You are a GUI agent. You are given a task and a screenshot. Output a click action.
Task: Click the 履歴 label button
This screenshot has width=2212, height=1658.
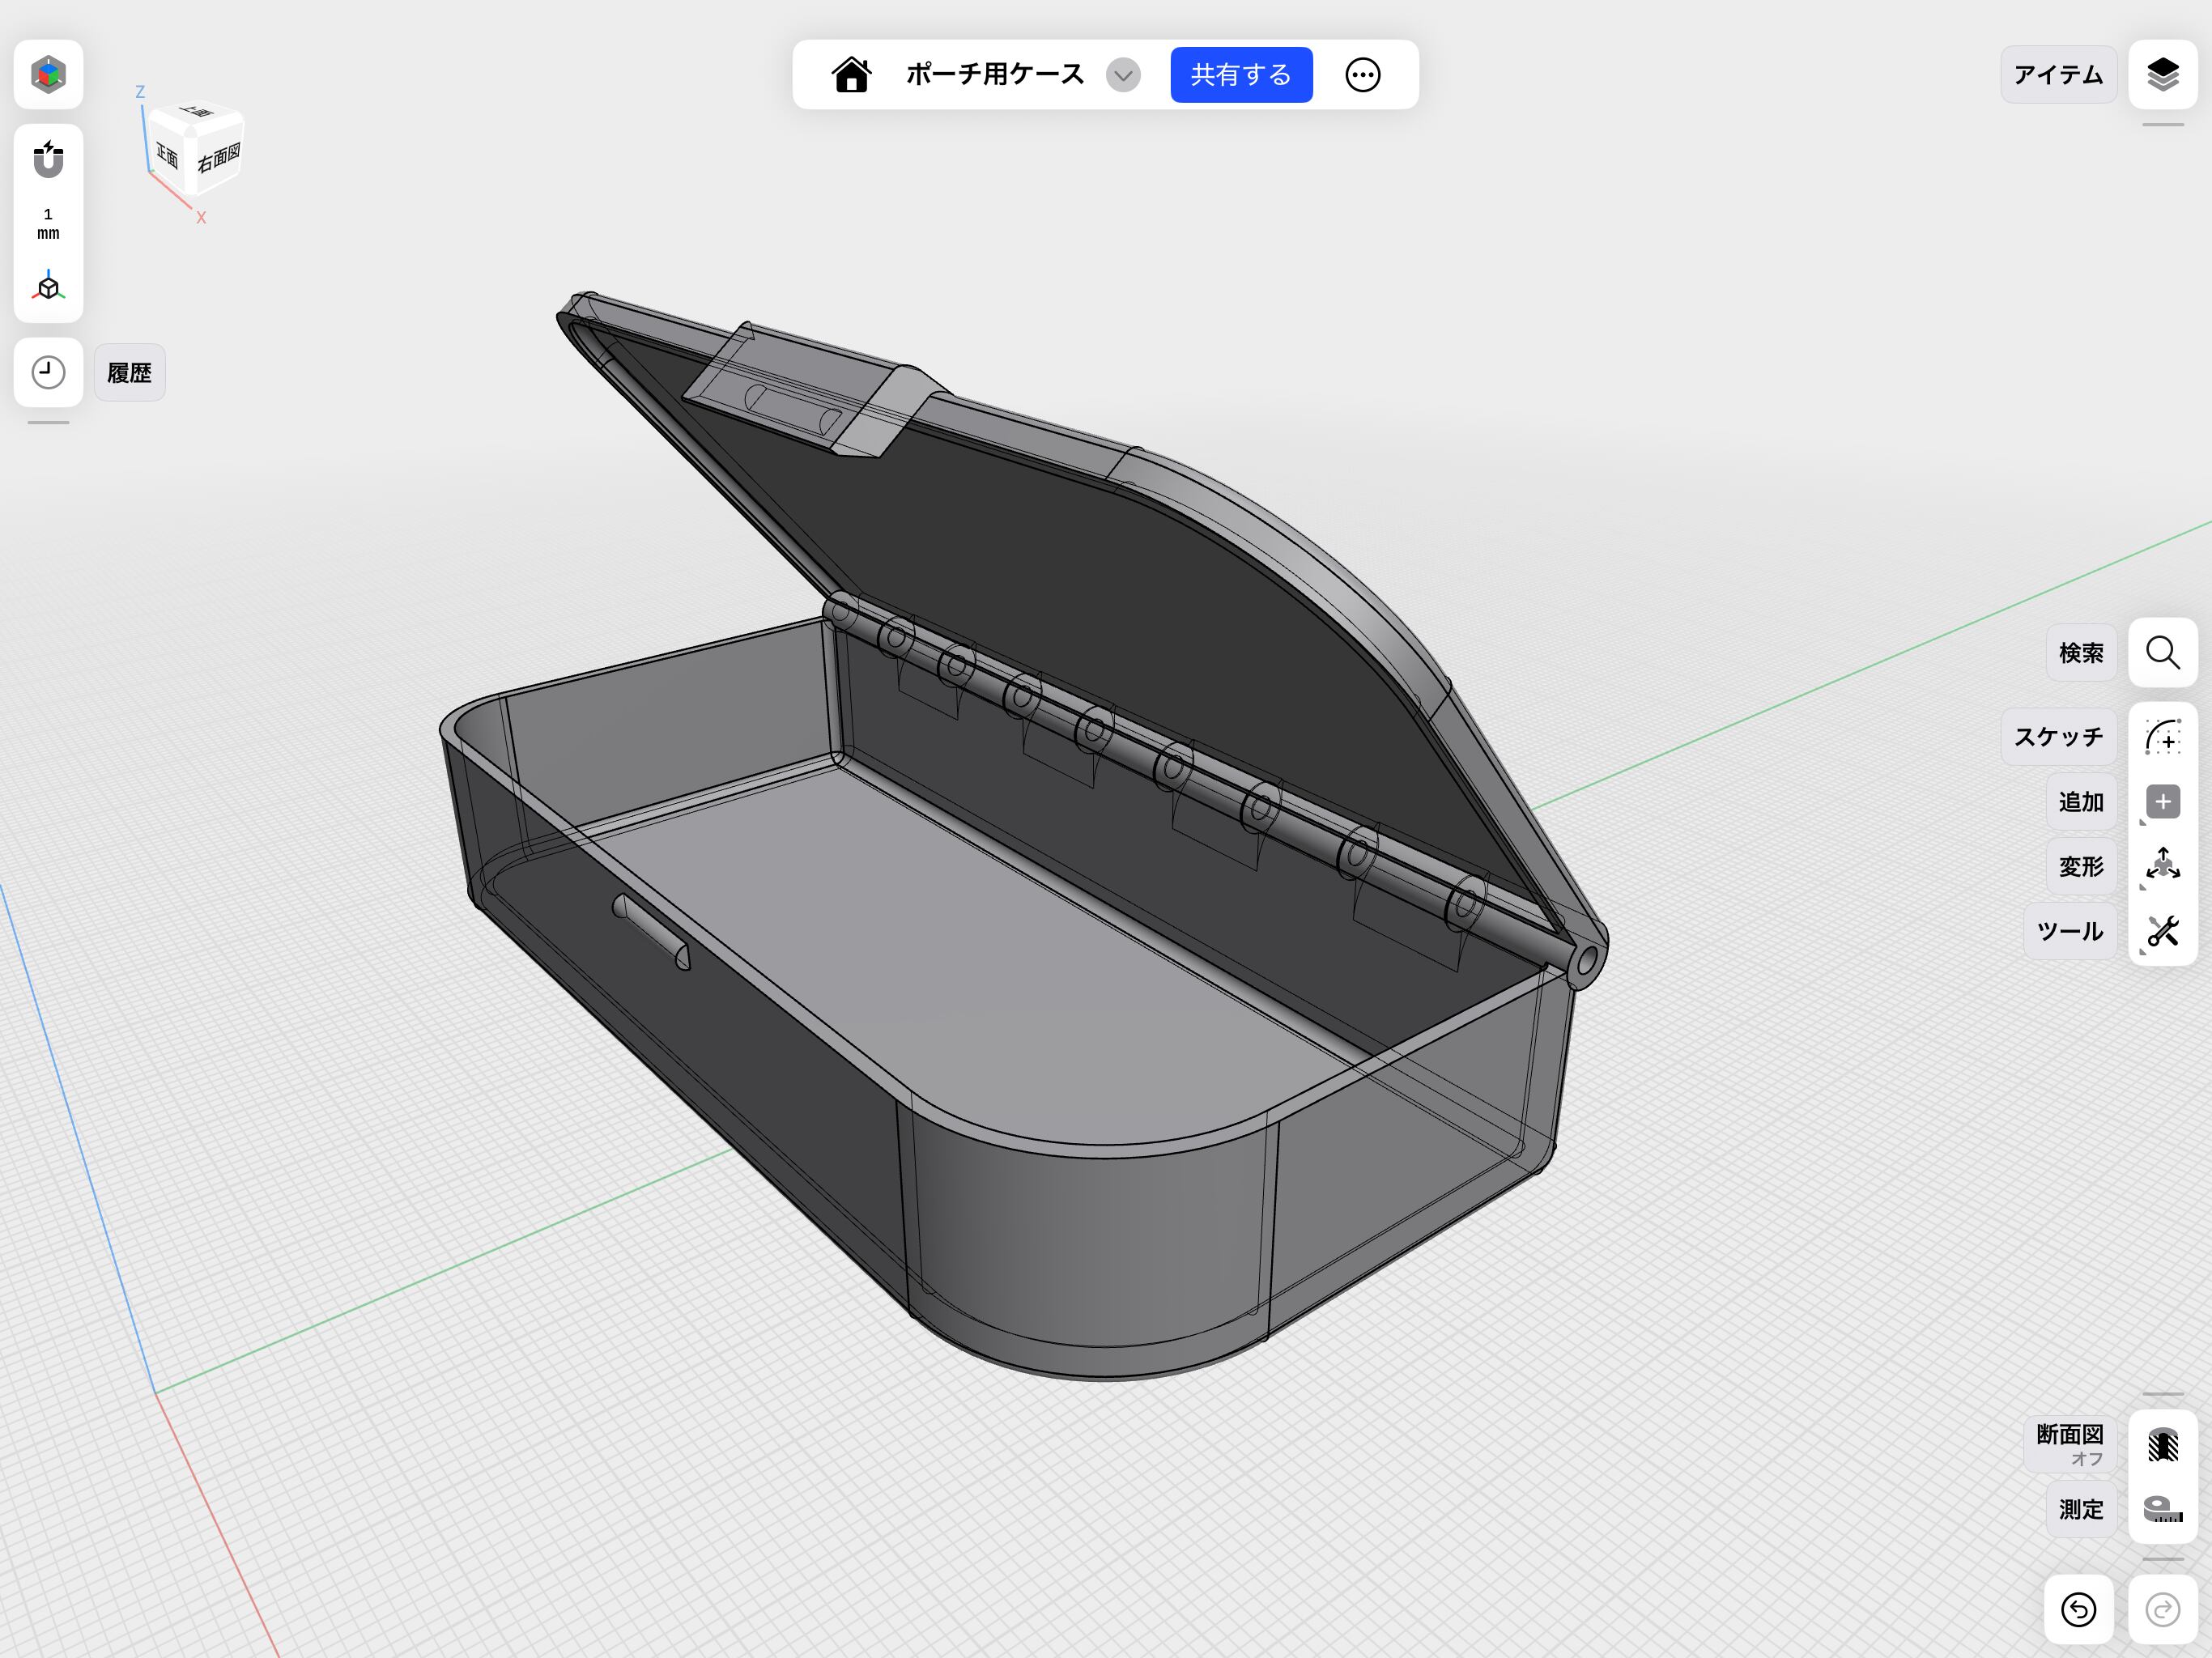click(129, 373)
